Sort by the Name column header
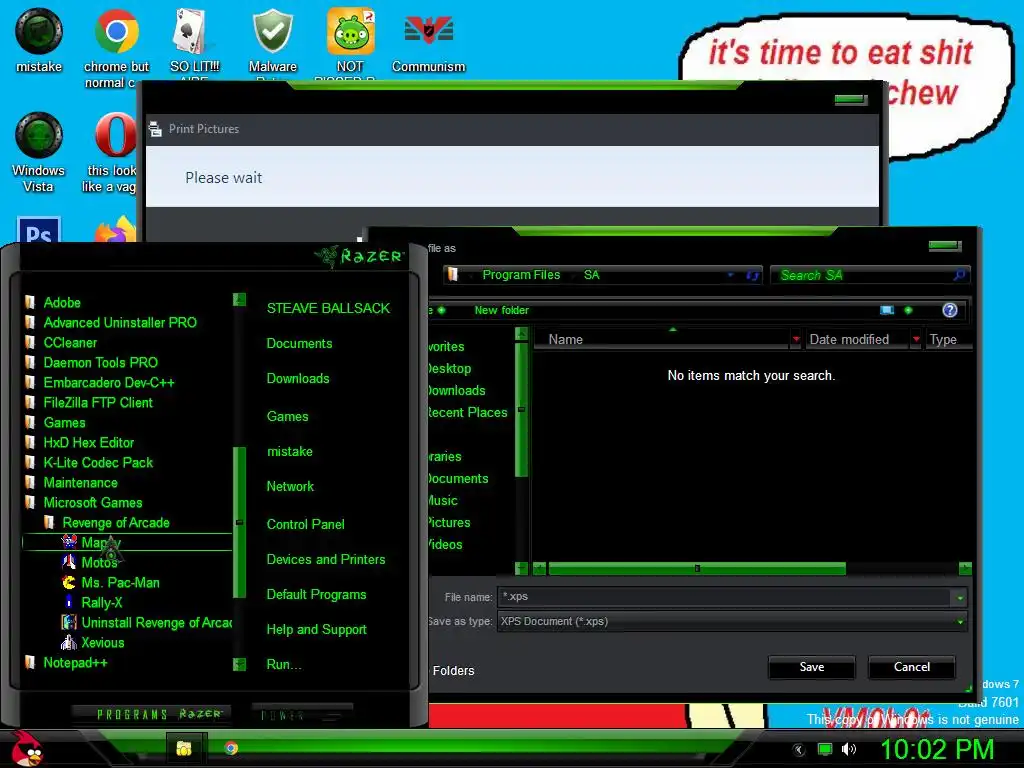 (x=662, y=340)
